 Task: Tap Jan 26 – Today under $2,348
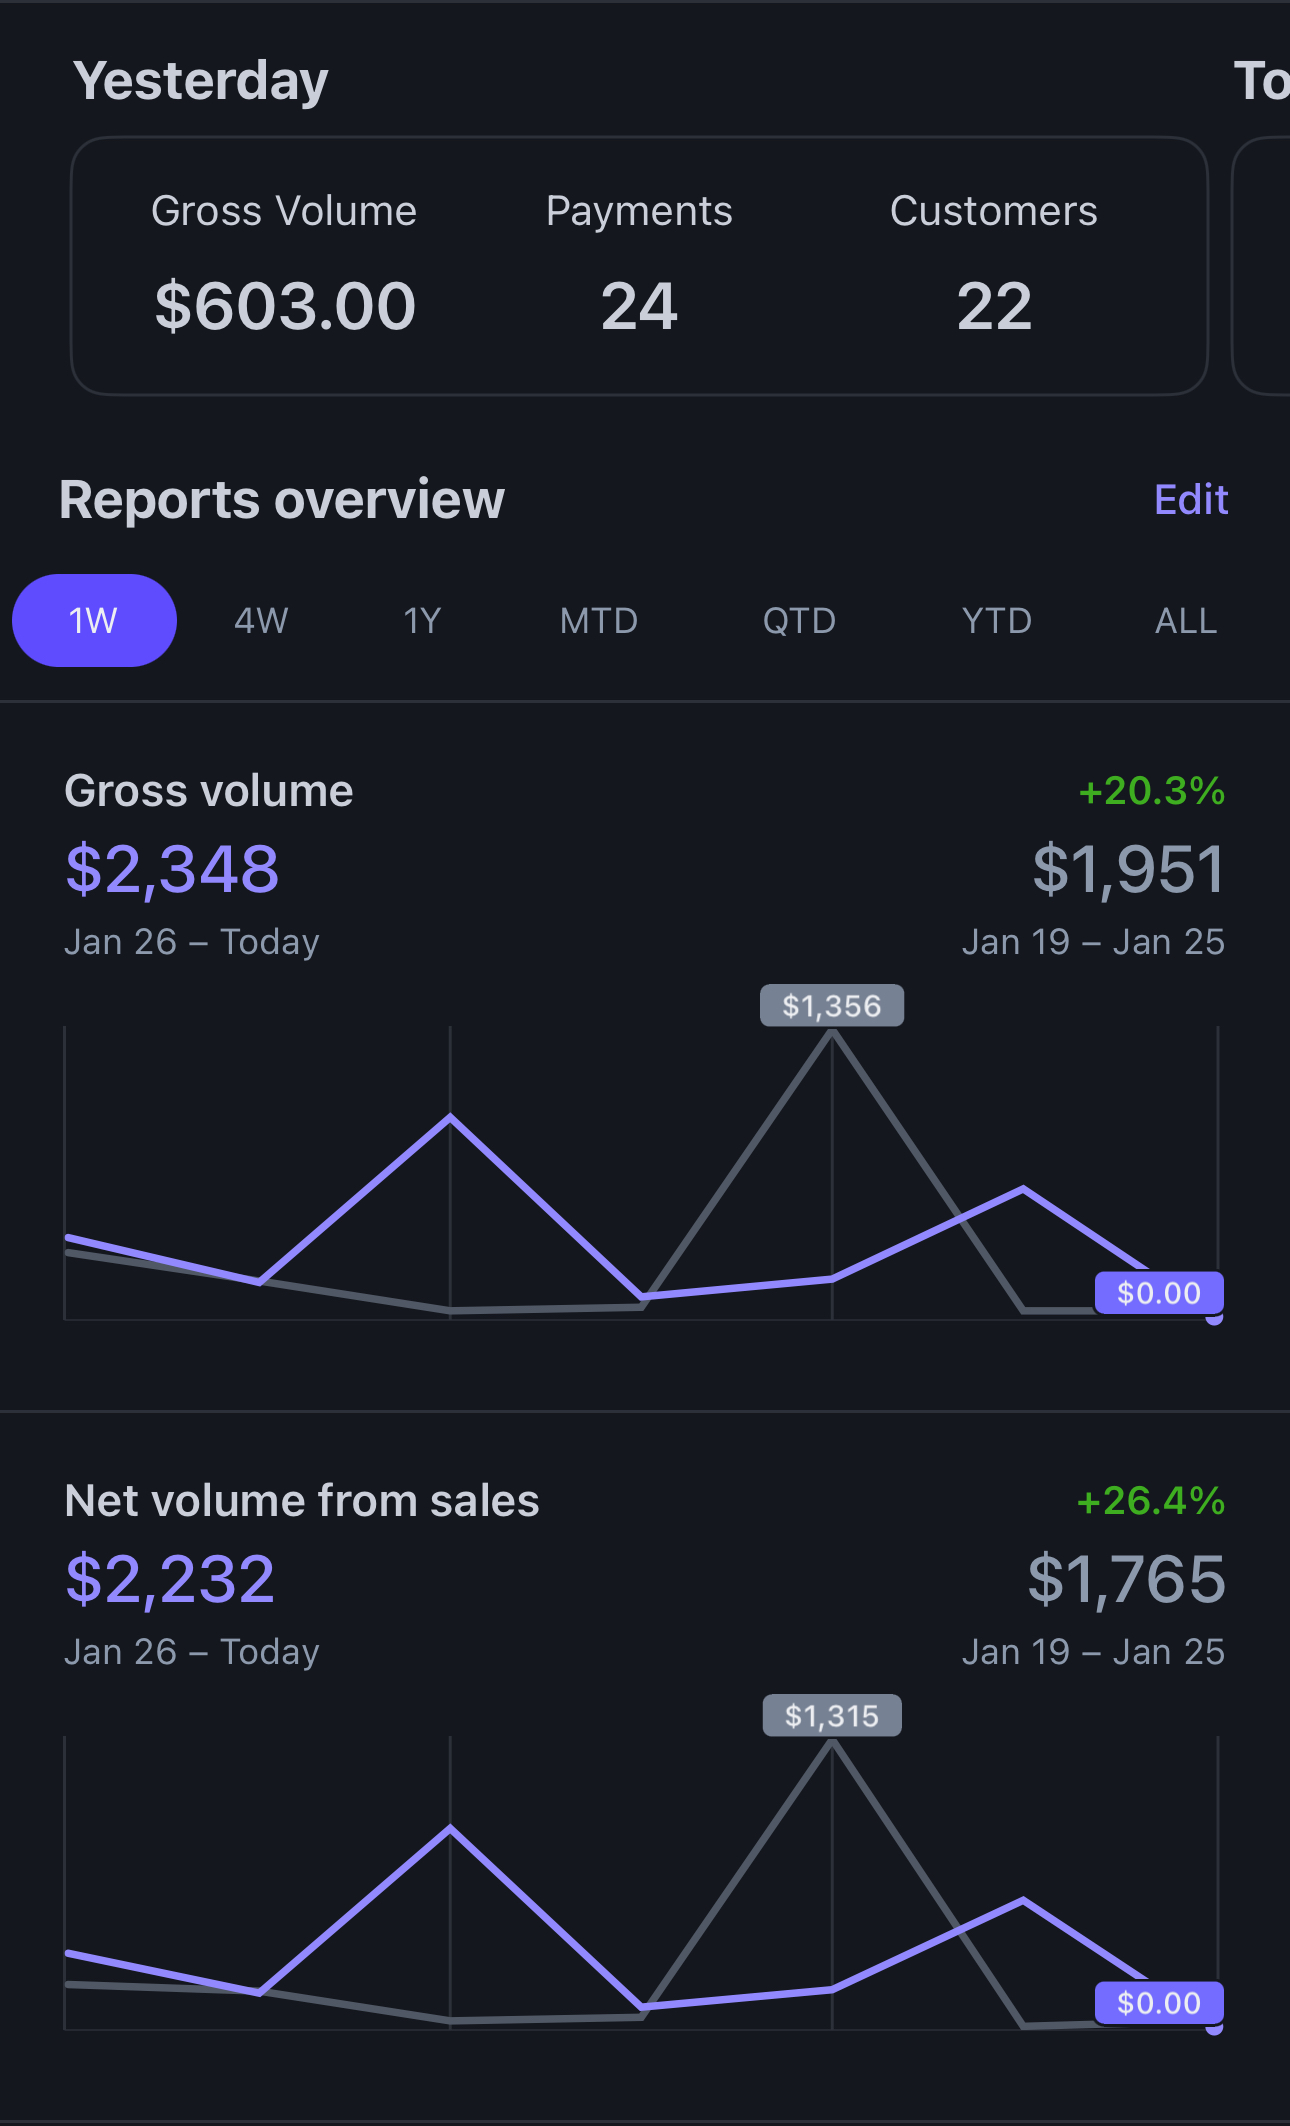tap(192, 942)
